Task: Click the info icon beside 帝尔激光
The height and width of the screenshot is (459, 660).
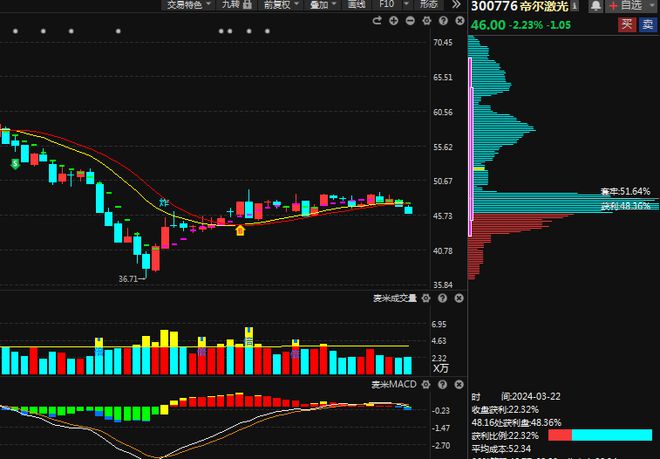Action: [574, 6]
